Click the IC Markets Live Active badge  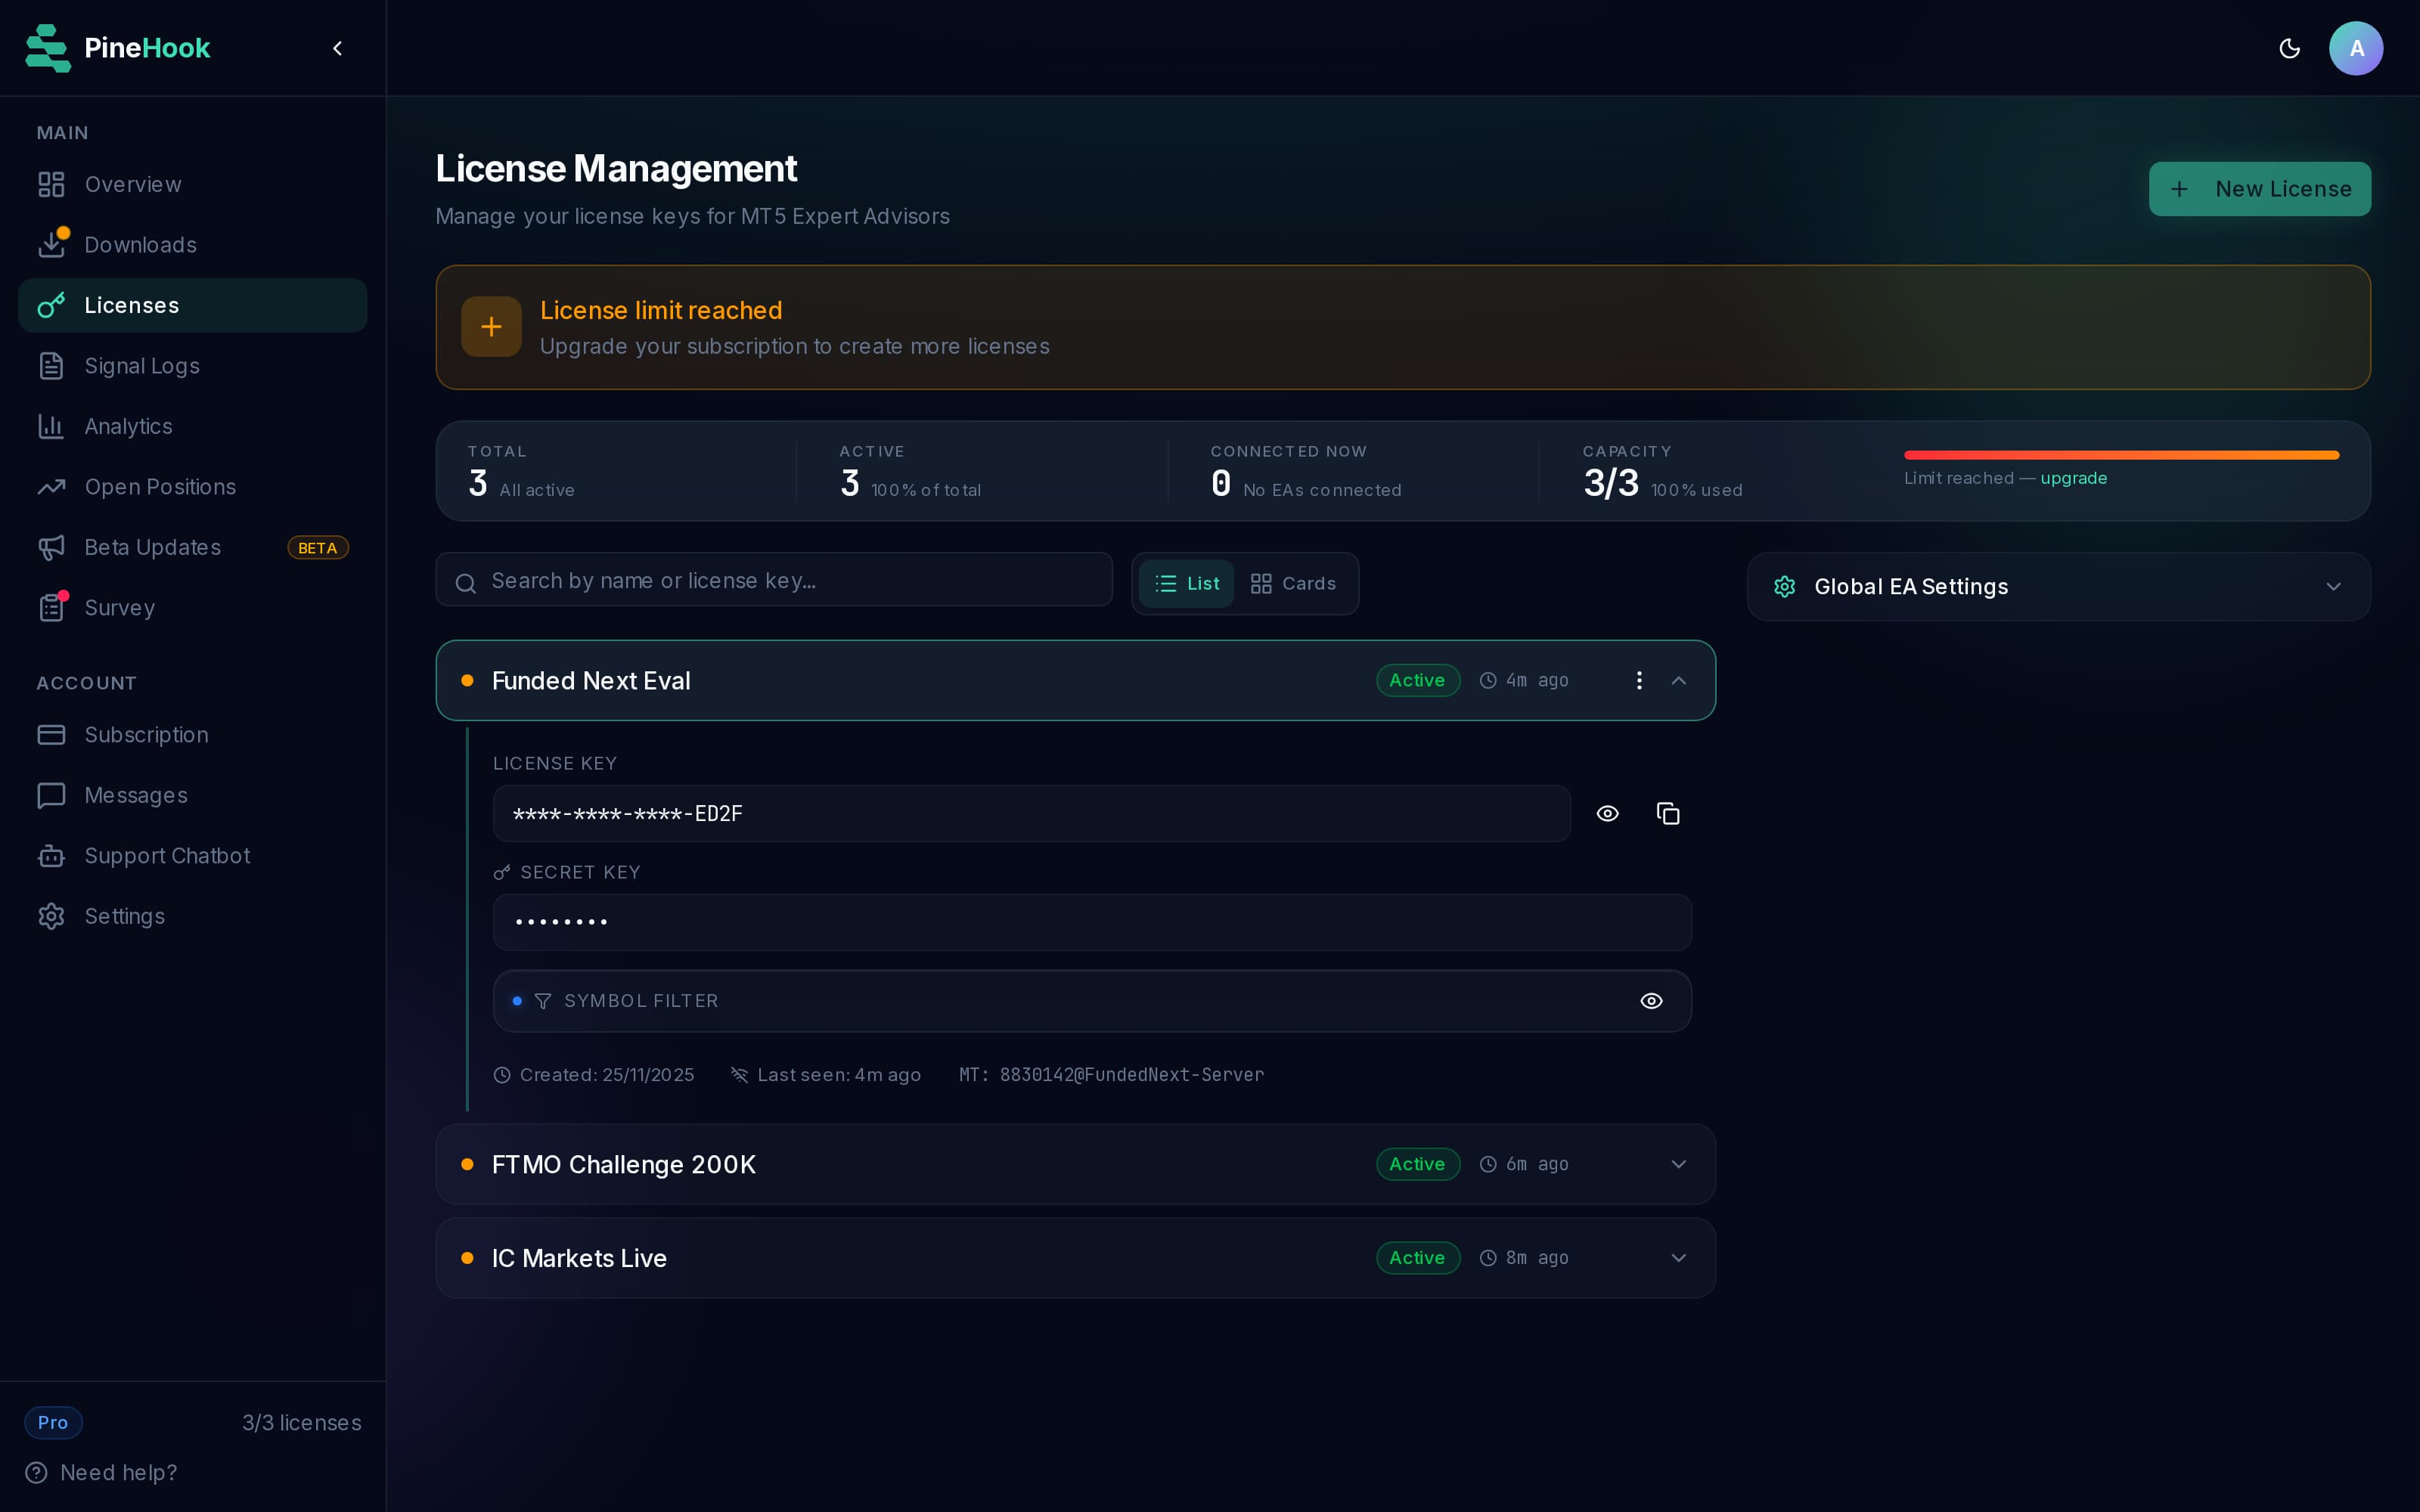pos(1418,1258)
